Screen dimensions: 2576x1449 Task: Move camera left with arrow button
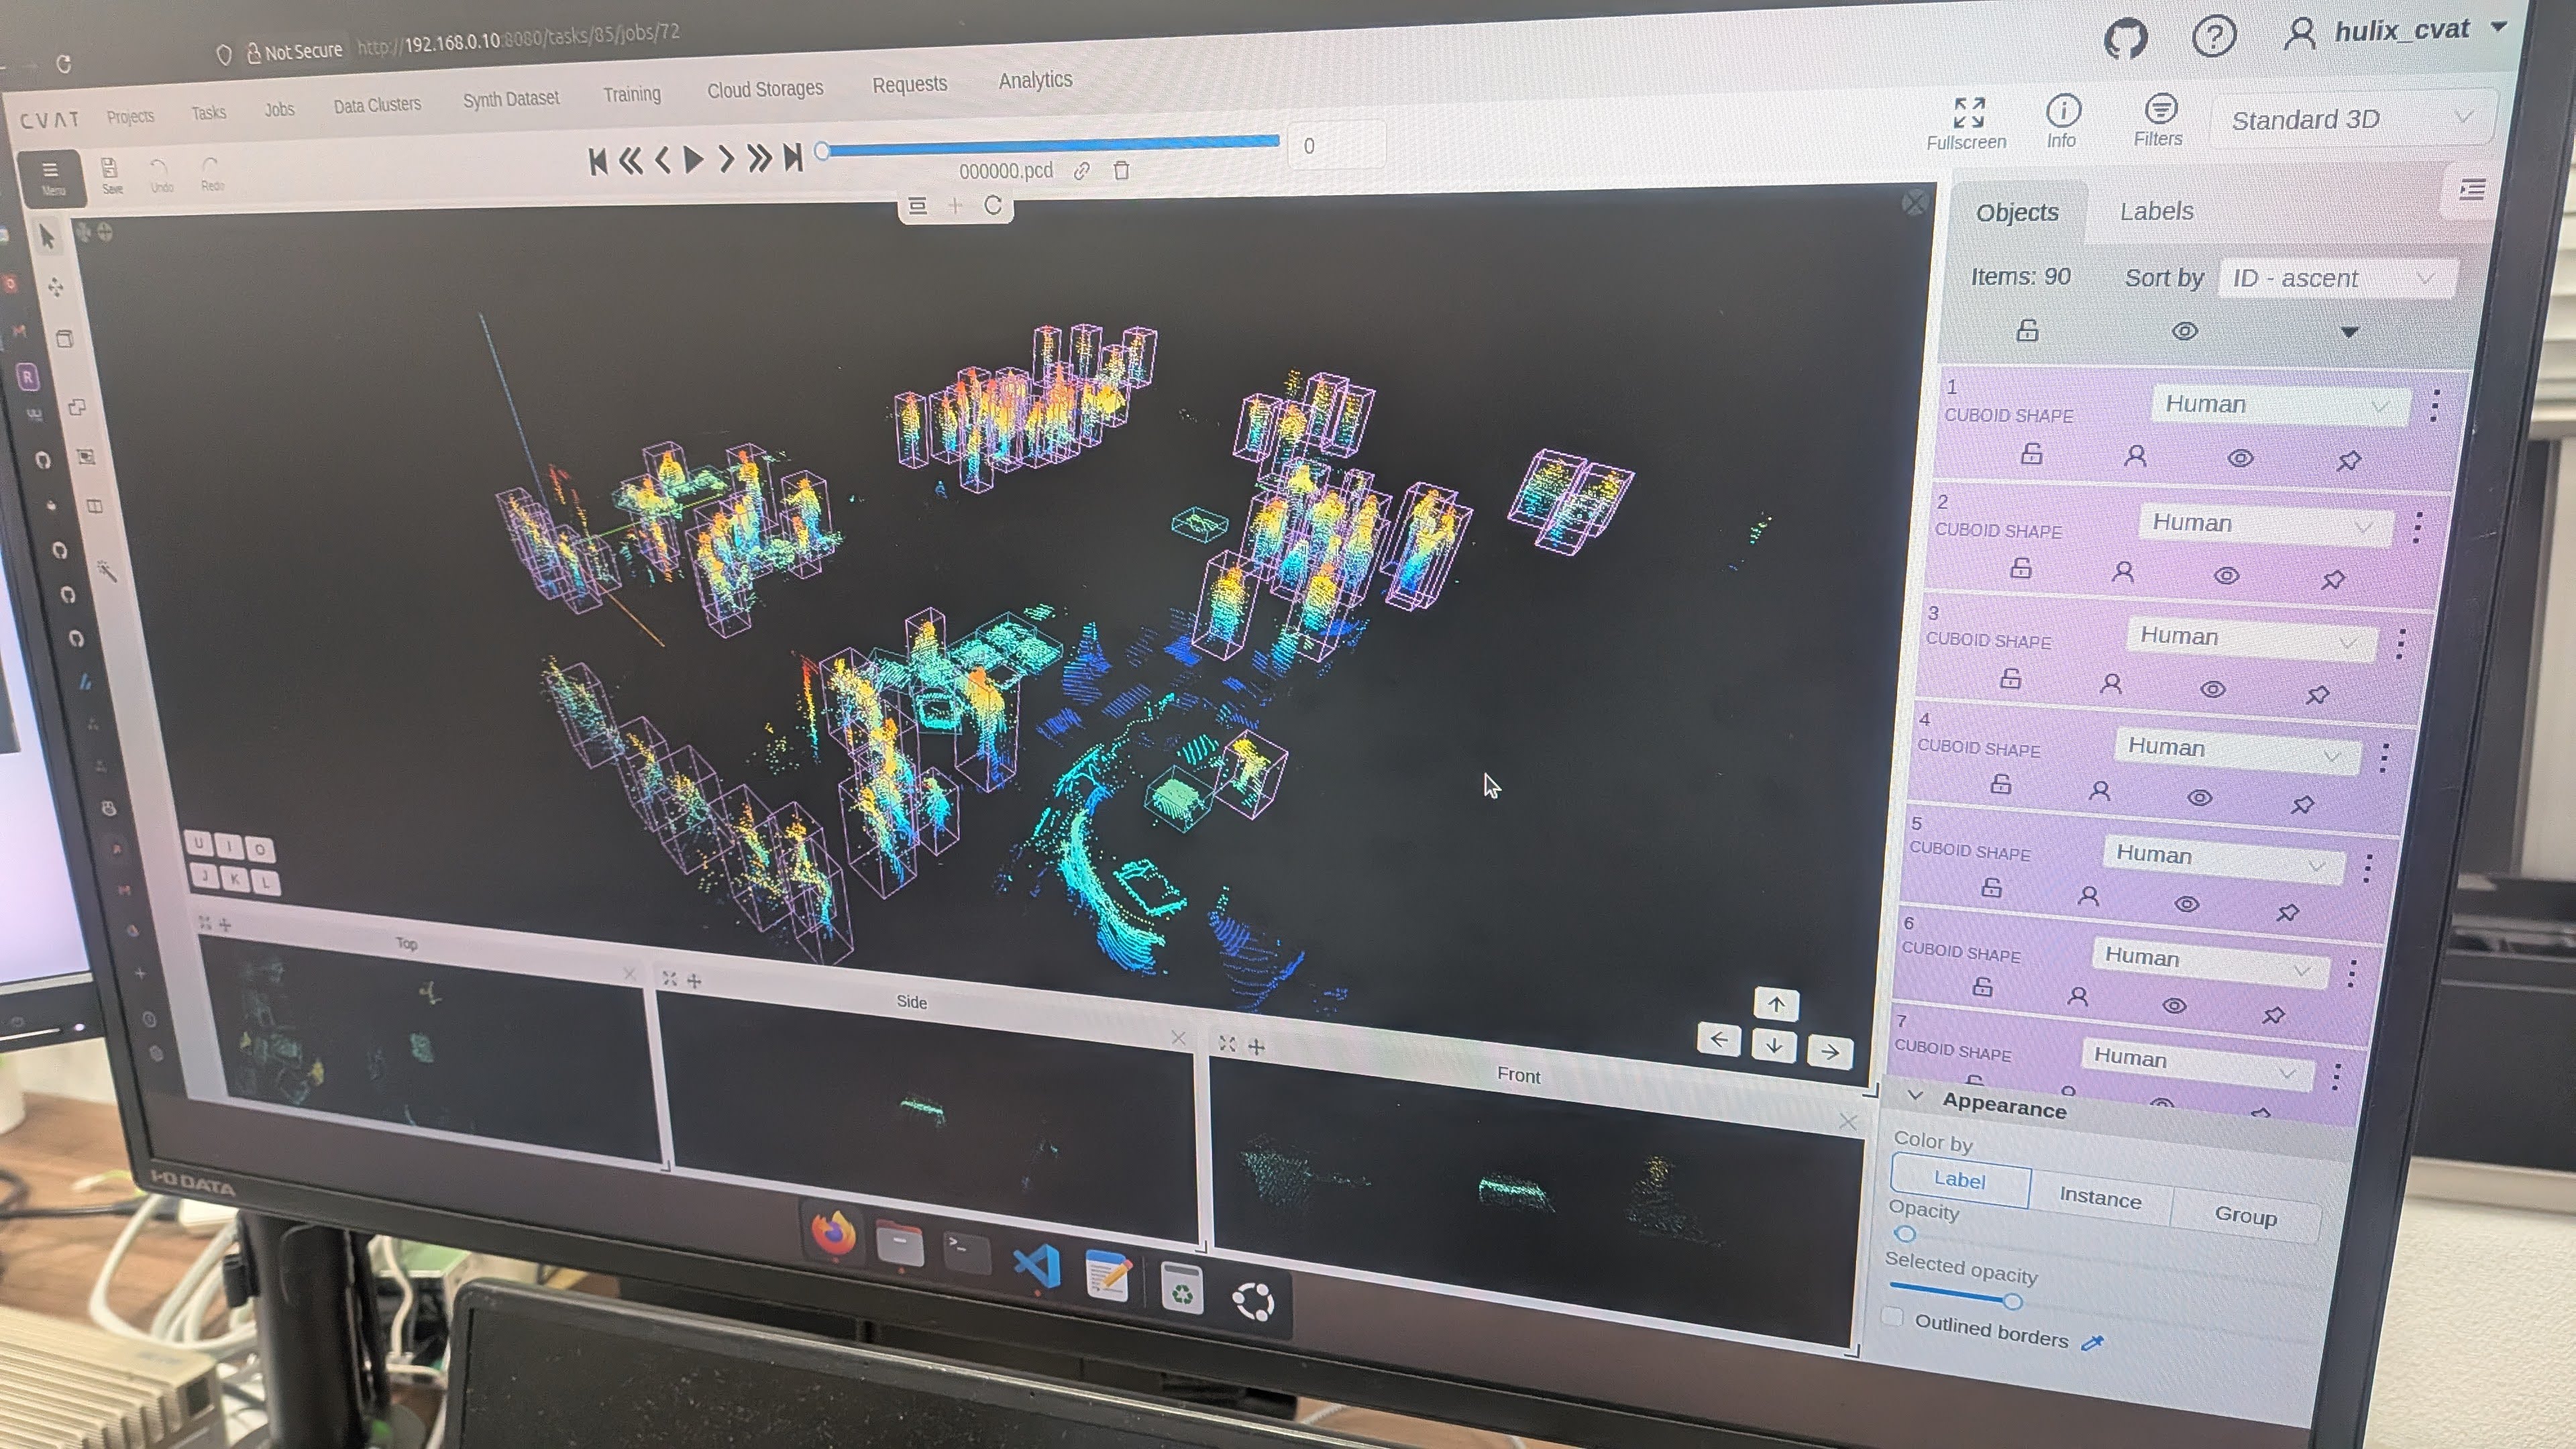[x=1719, y=1039]
